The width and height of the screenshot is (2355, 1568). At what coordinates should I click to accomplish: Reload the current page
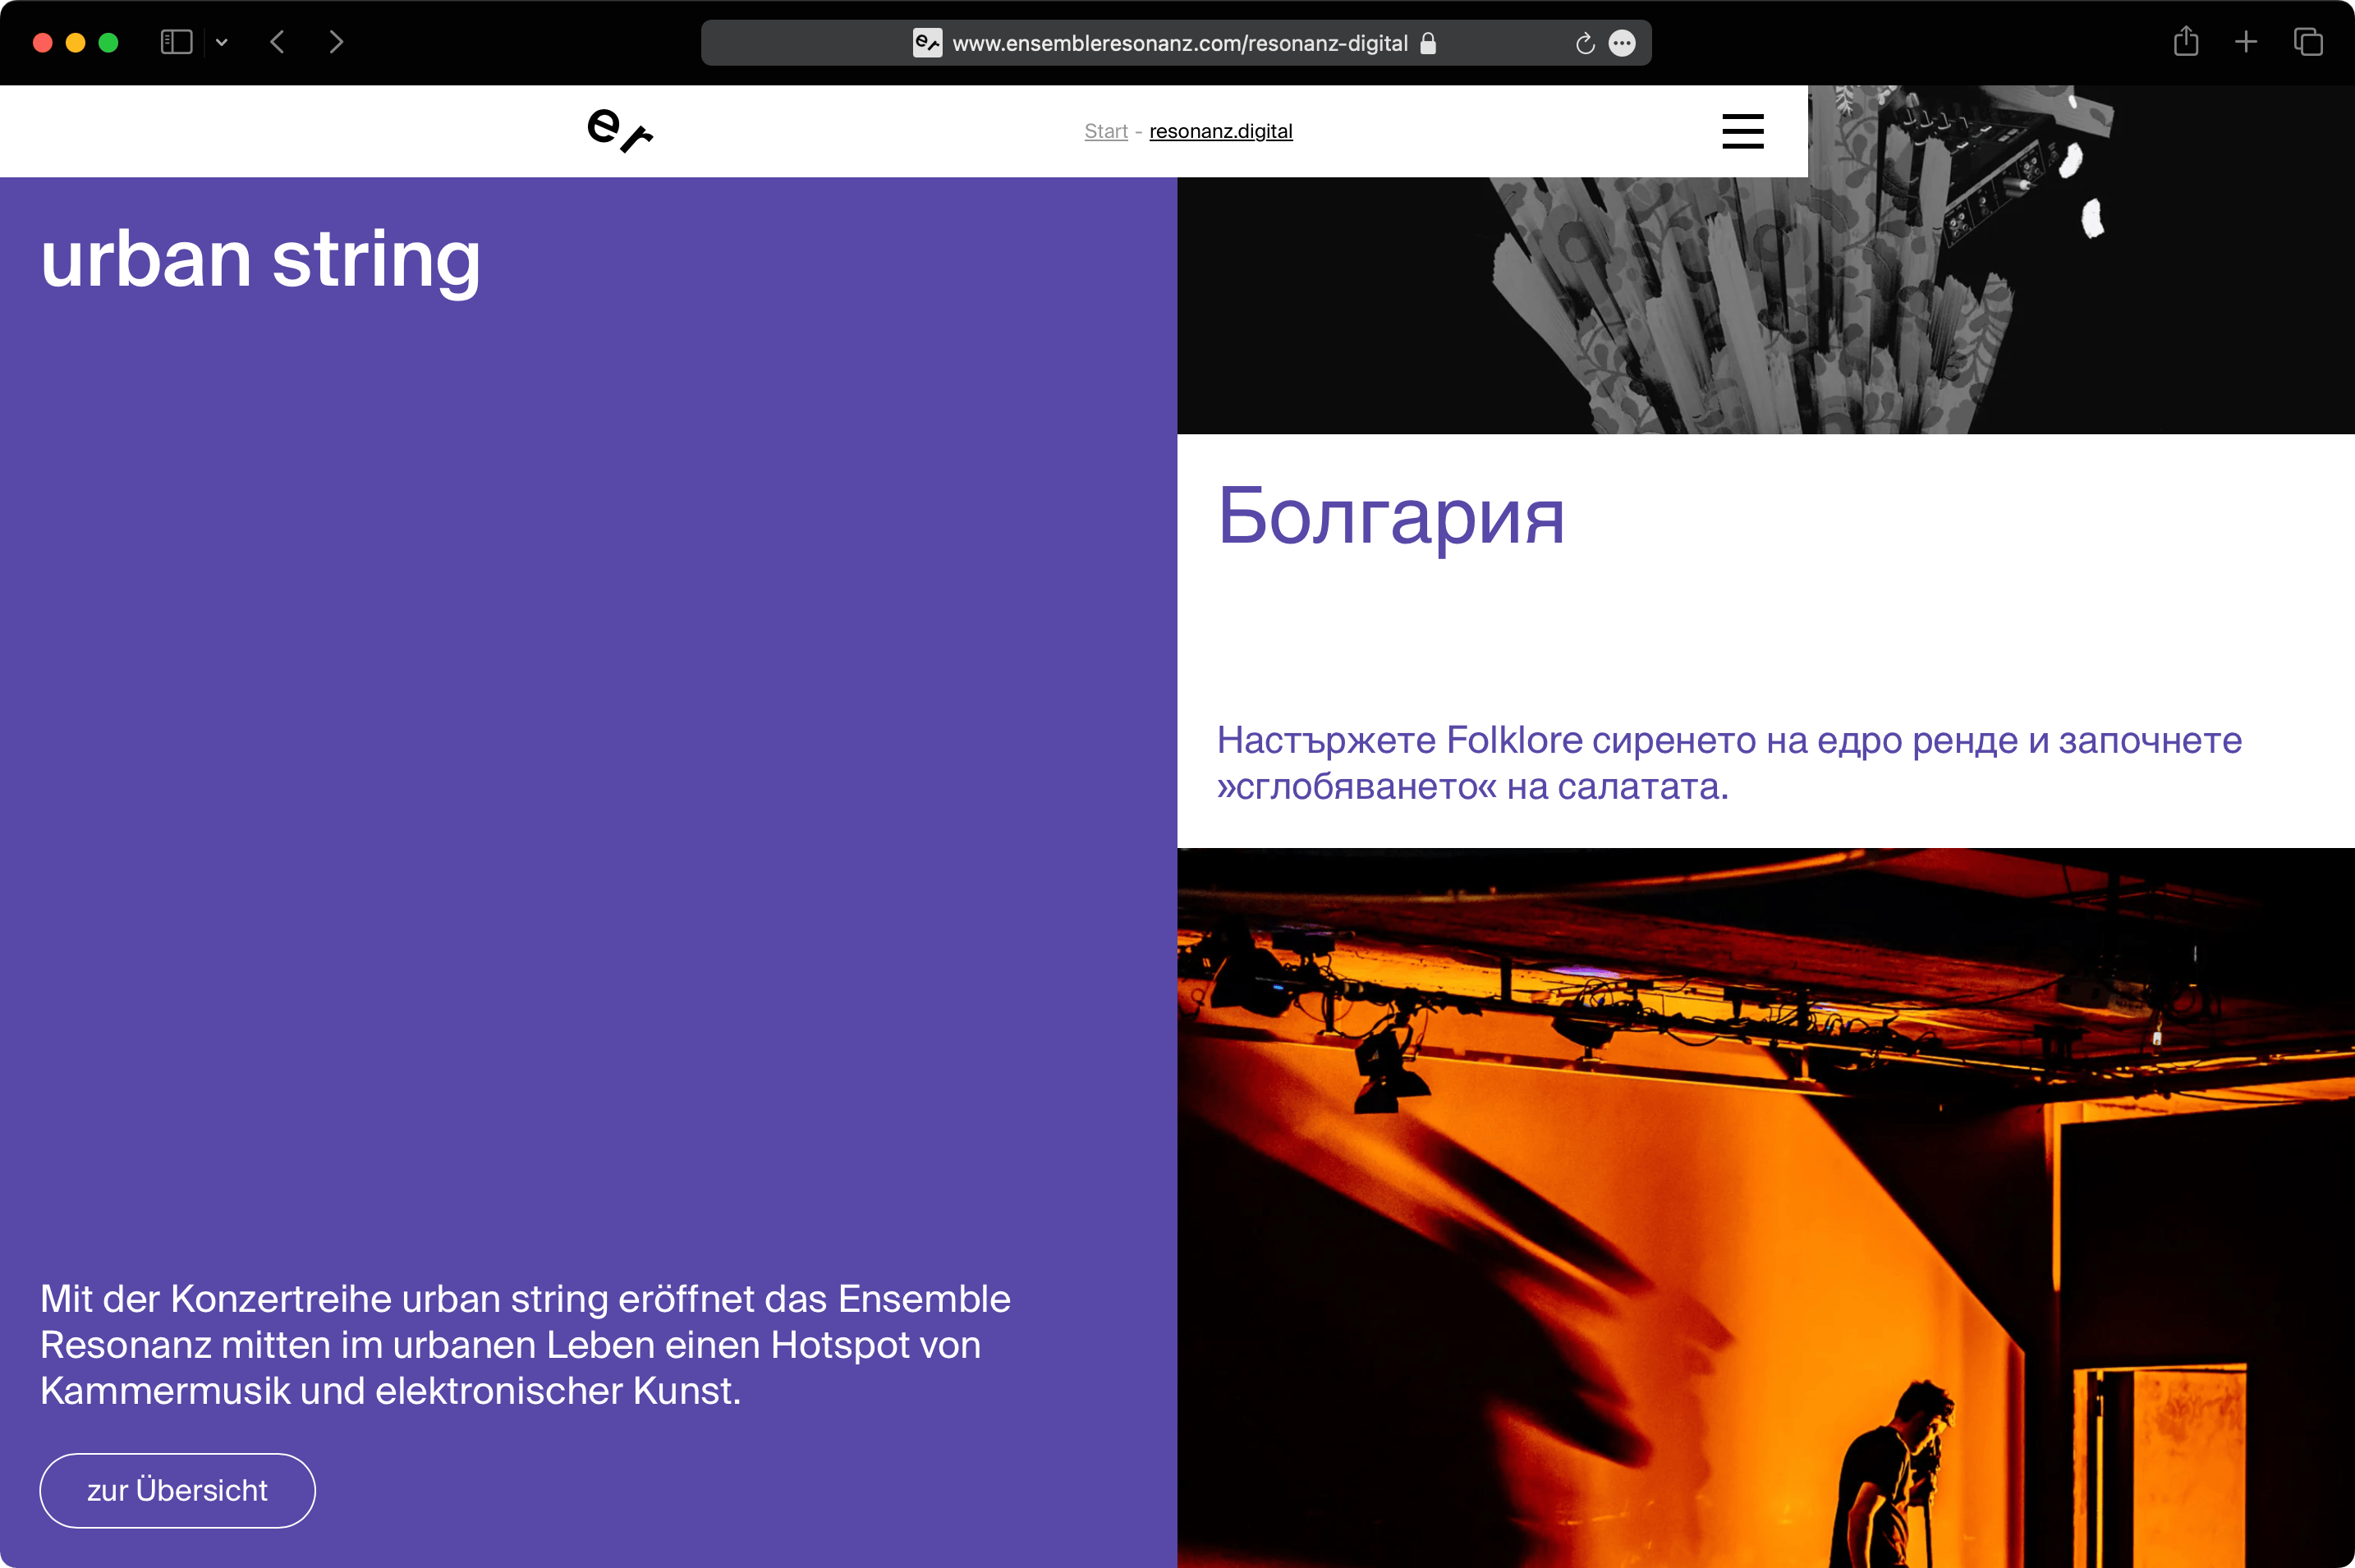(1584, 43)
